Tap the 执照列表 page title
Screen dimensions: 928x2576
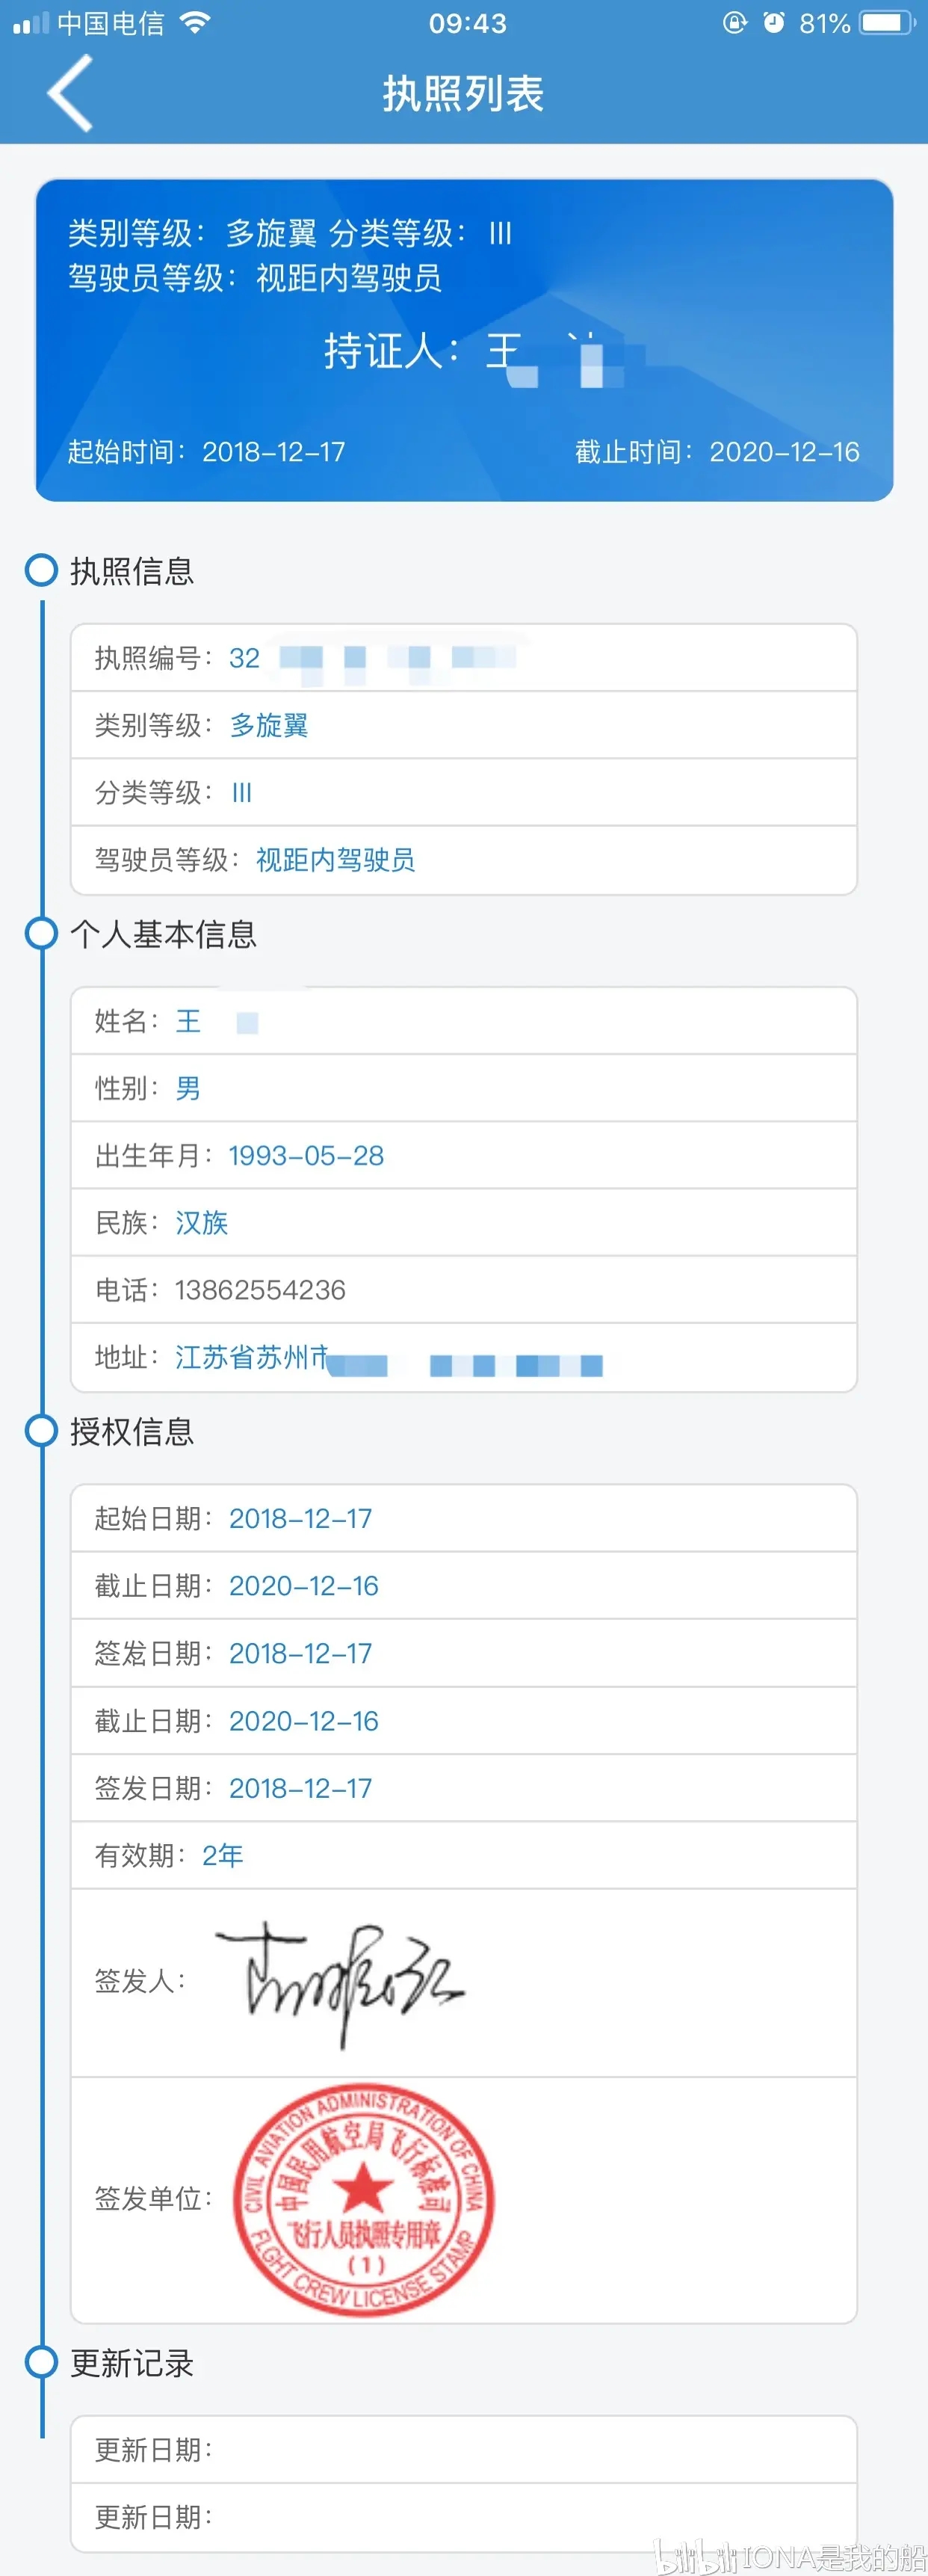click(463, 94)
